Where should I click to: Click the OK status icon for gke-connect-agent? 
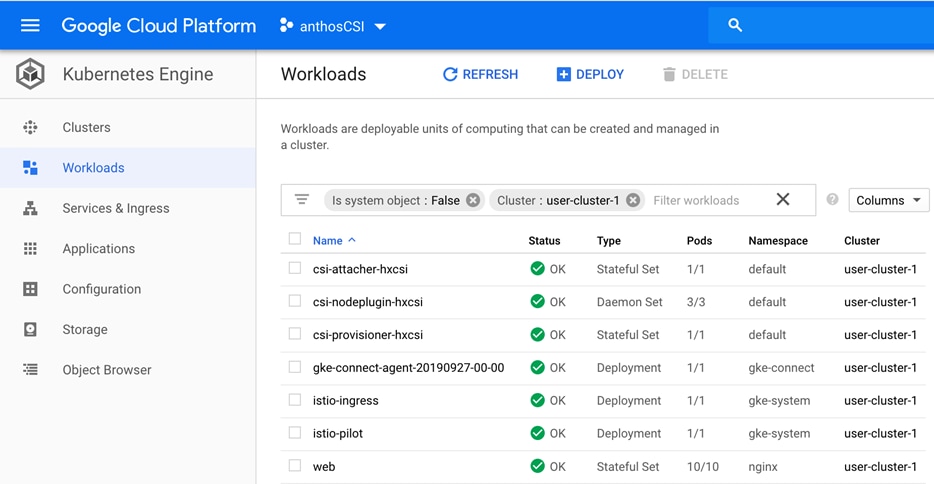[x=537, y=367]
